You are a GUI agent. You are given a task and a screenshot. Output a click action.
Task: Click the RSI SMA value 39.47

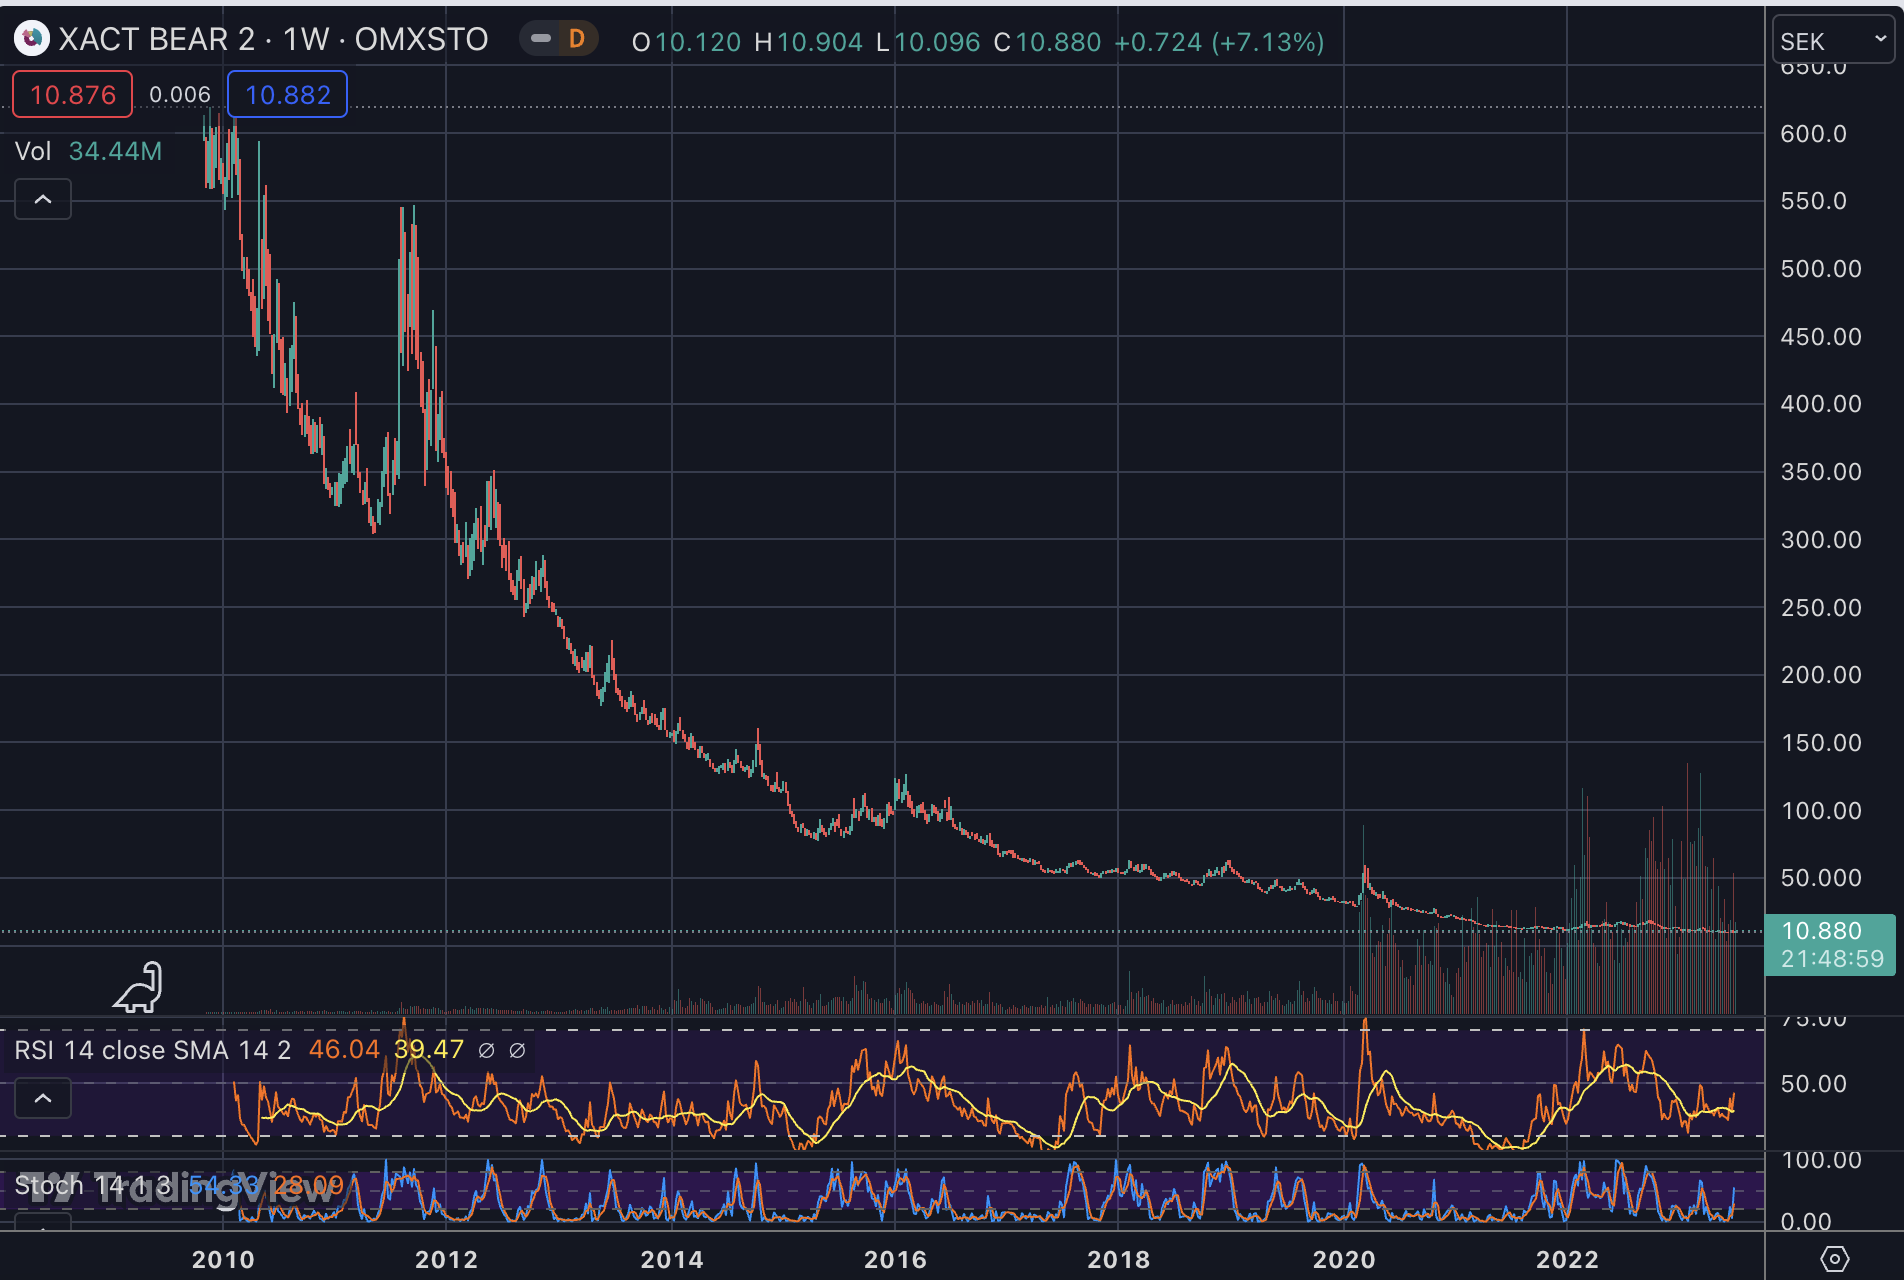[x=429, y=1050]
